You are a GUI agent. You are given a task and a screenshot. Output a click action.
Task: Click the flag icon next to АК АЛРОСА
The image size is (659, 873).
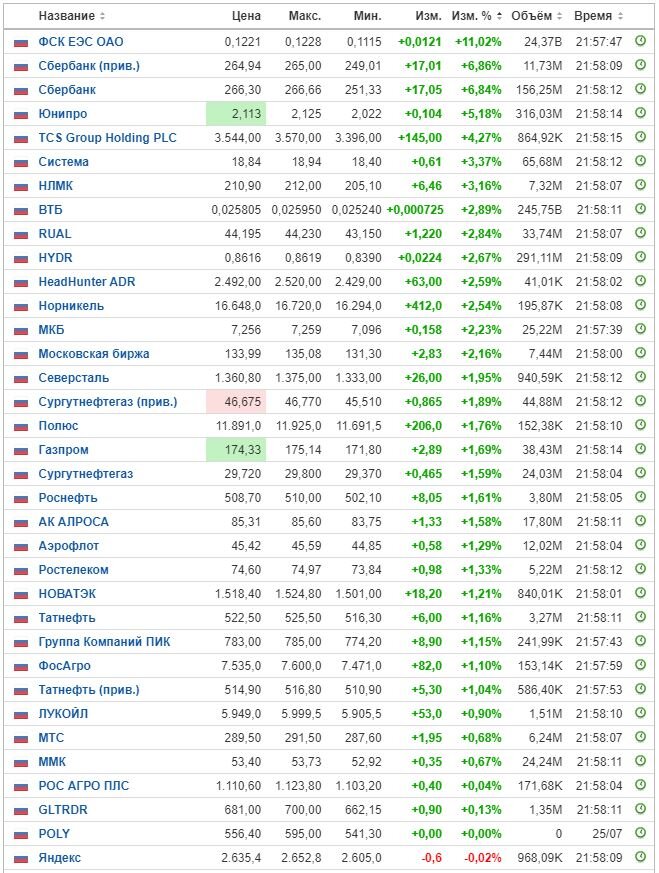21,523
